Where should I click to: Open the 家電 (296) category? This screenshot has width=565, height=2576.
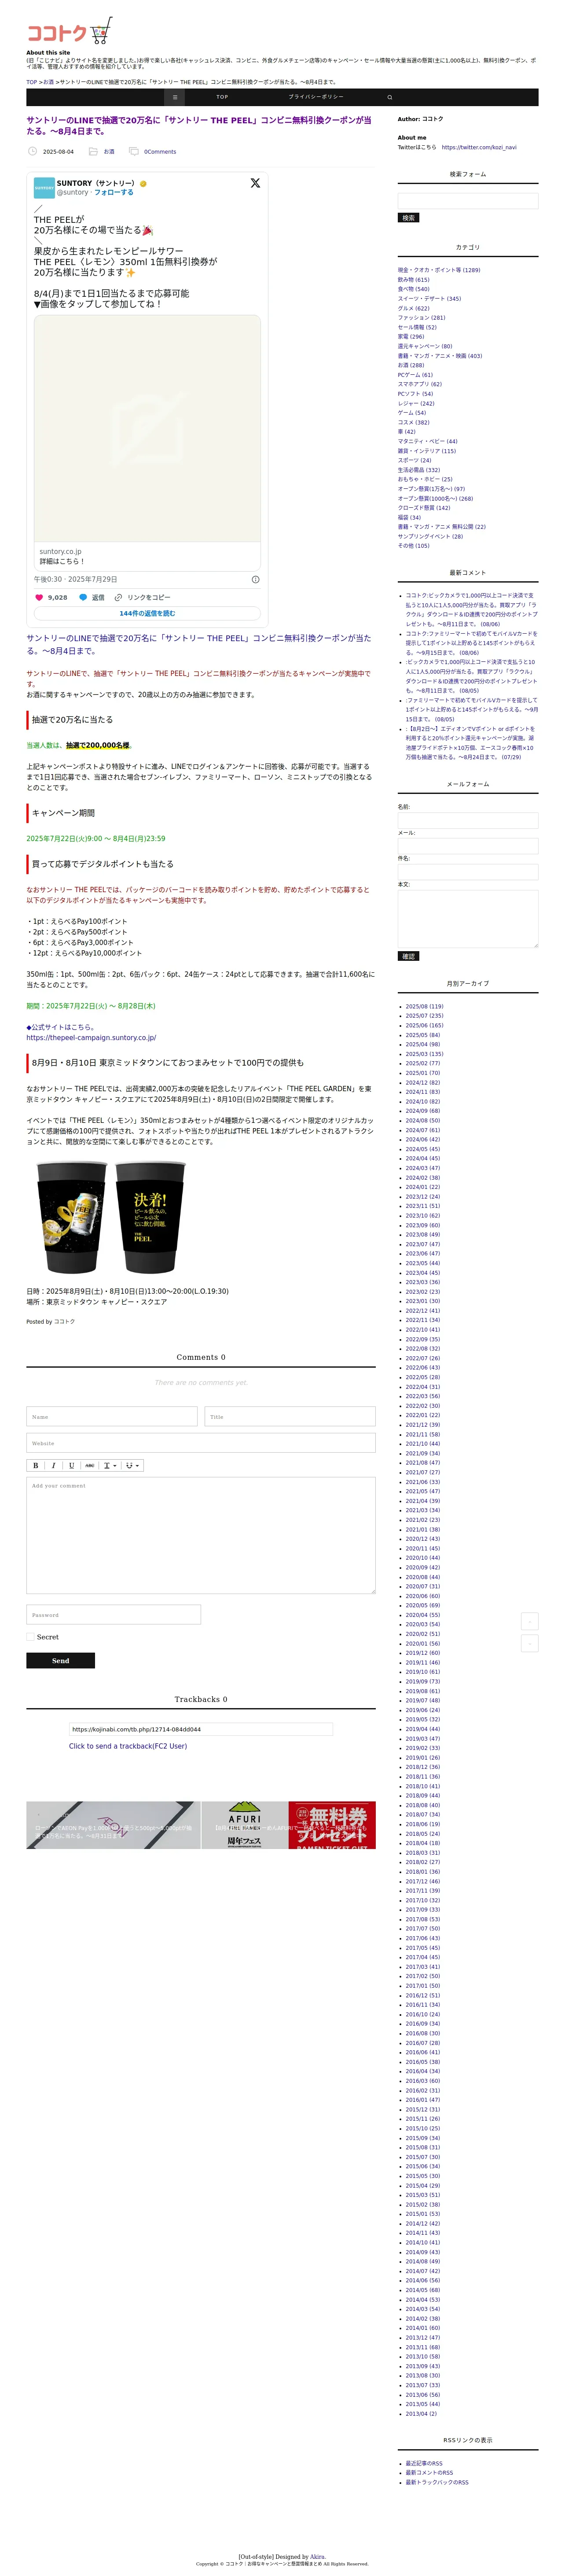pyautogui.click(x=411, y=336)
